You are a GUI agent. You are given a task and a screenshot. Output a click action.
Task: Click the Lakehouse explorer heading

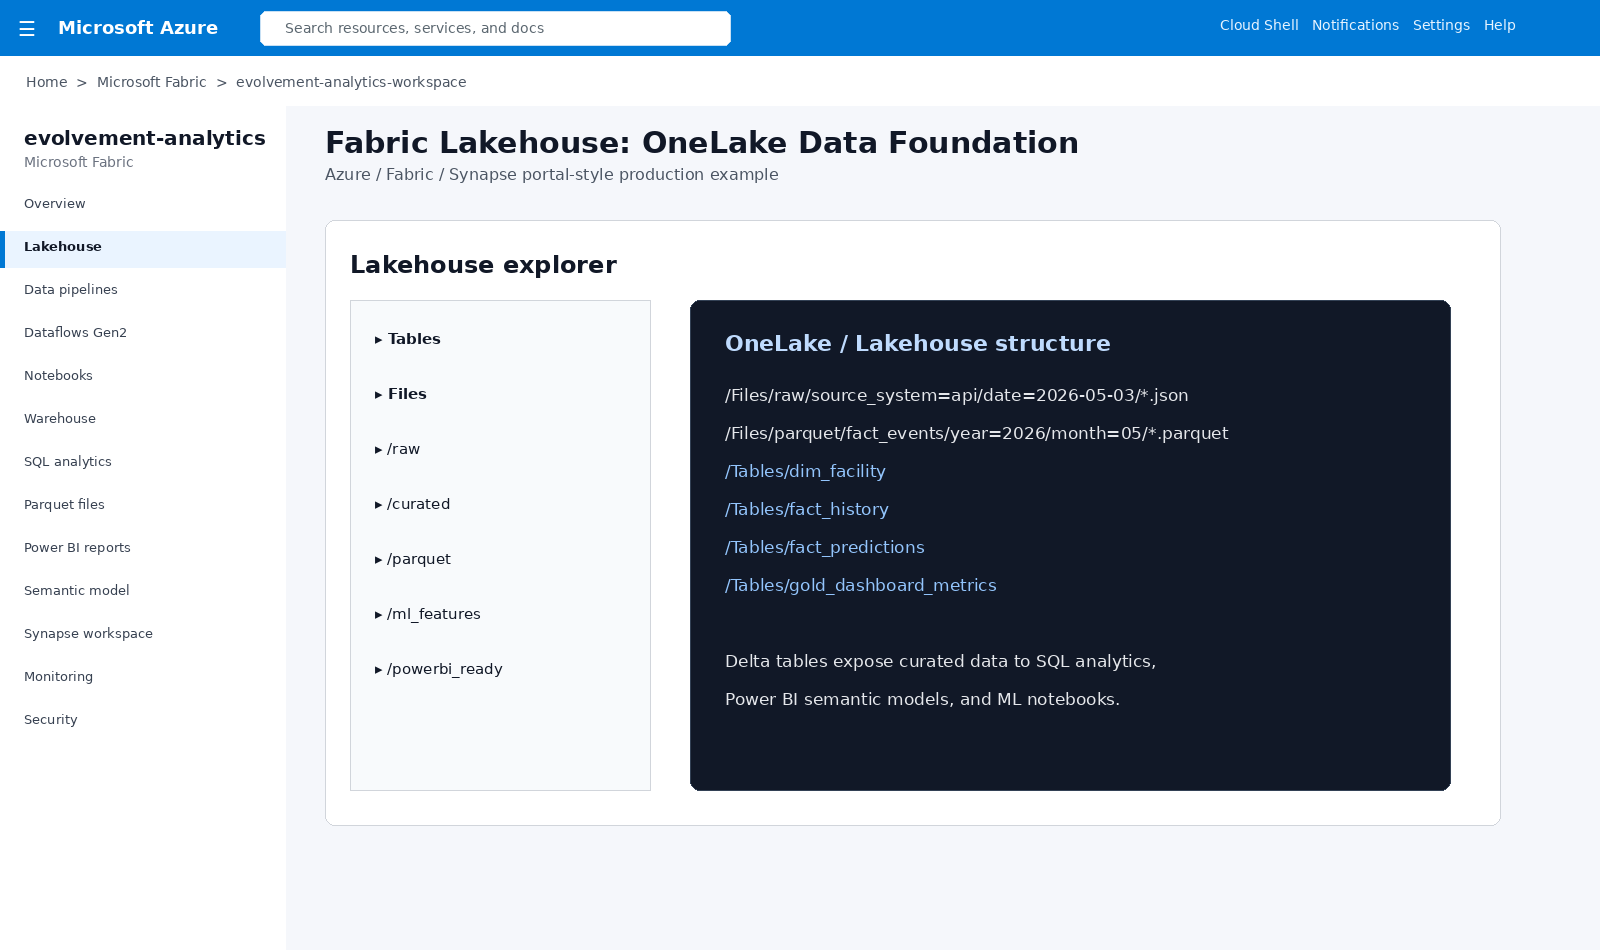483,265
